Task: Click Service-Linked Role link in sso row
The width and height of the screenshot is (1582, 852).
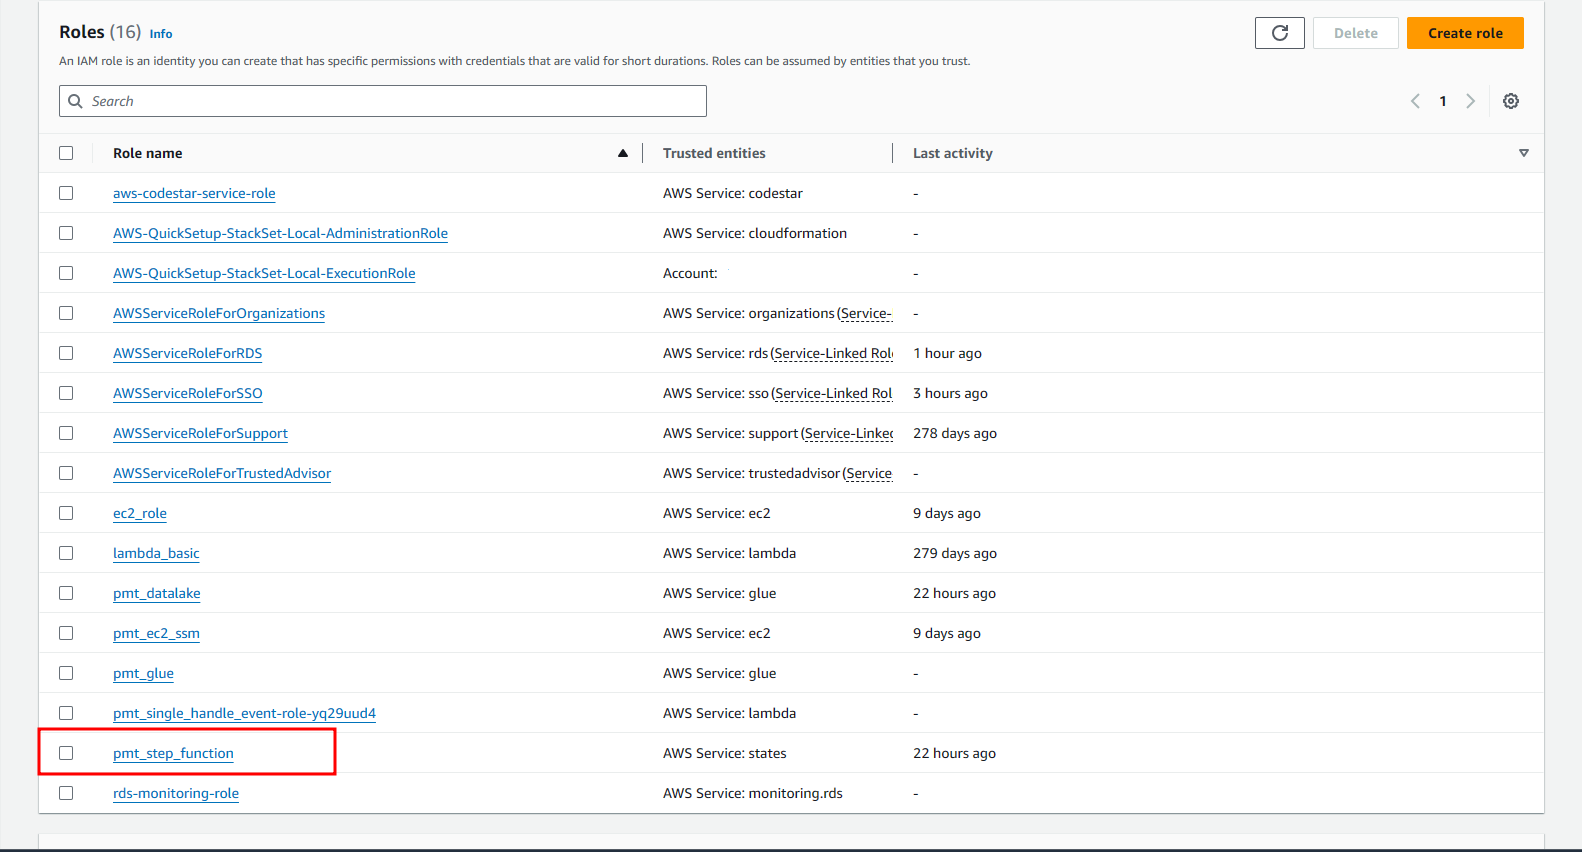Action: coord(833,393)
